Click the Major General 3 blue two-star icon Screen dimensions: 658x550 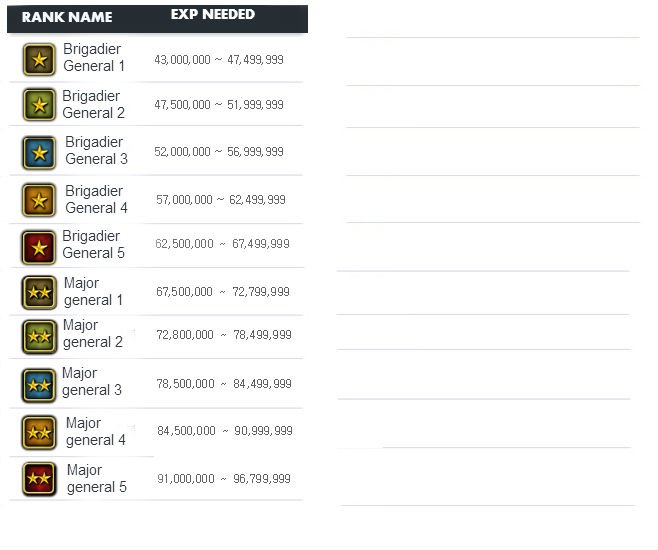tap(39, 383)
